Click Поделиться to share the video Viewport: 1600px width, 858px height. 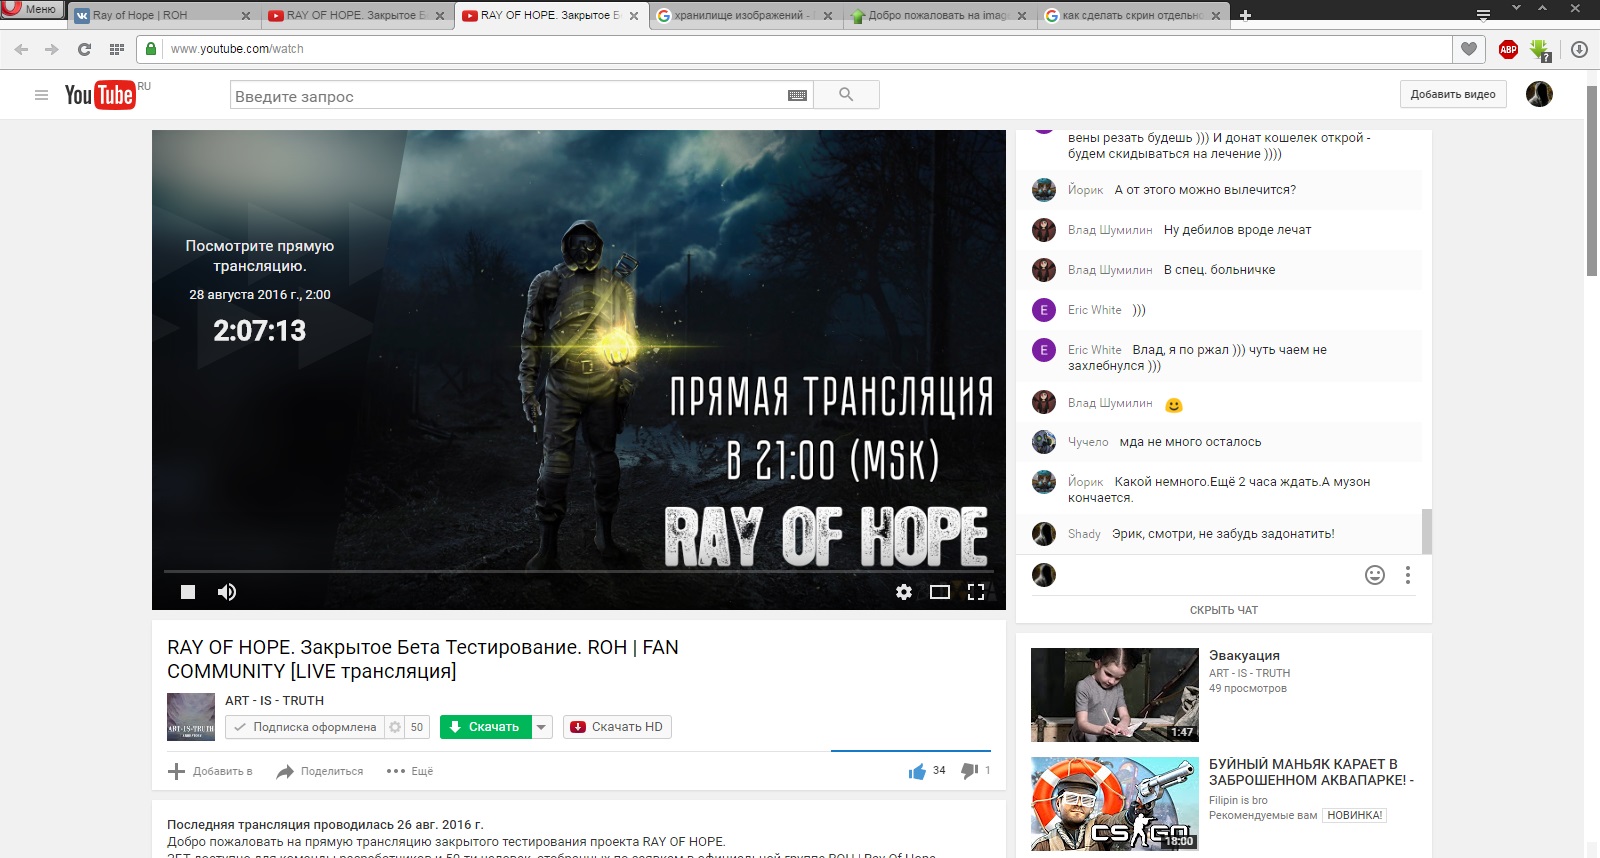[320, 771]
